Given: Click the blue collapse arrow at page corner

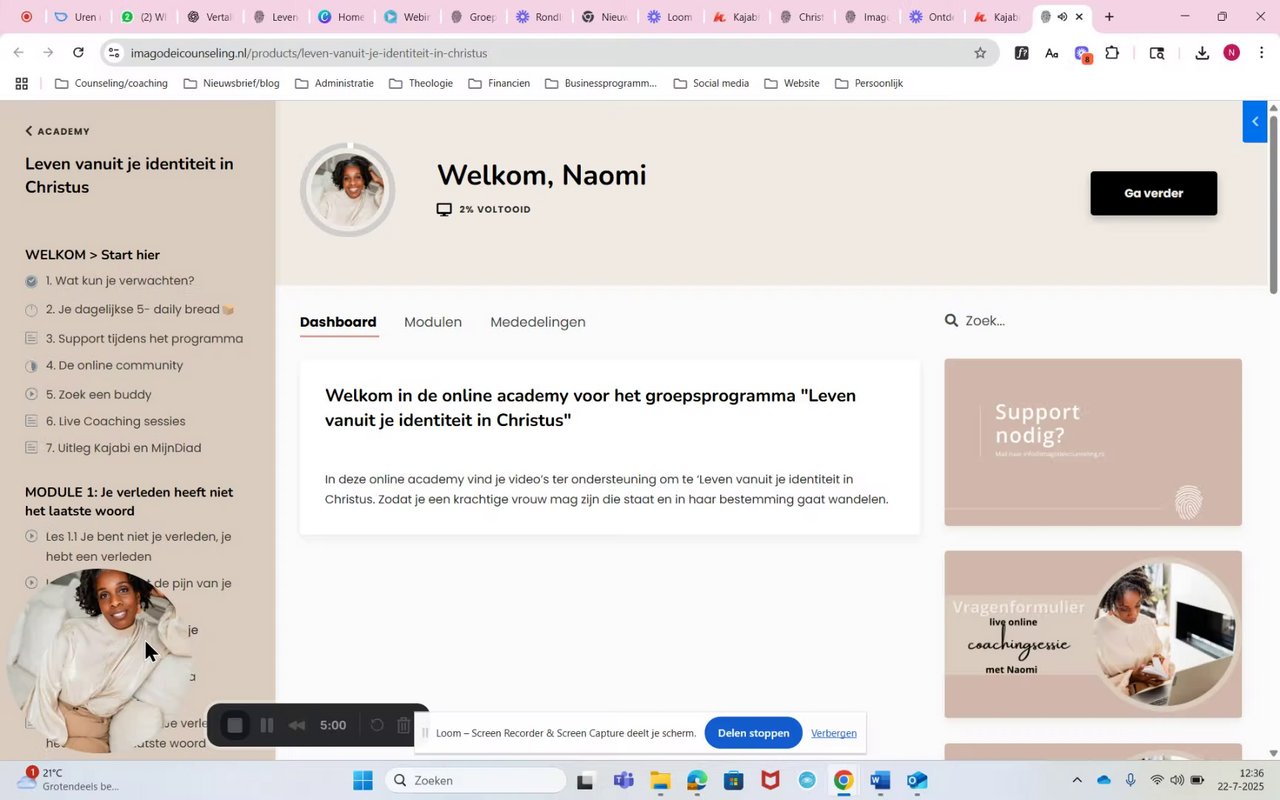Looking at the screenshot, I should point(1255,122).
